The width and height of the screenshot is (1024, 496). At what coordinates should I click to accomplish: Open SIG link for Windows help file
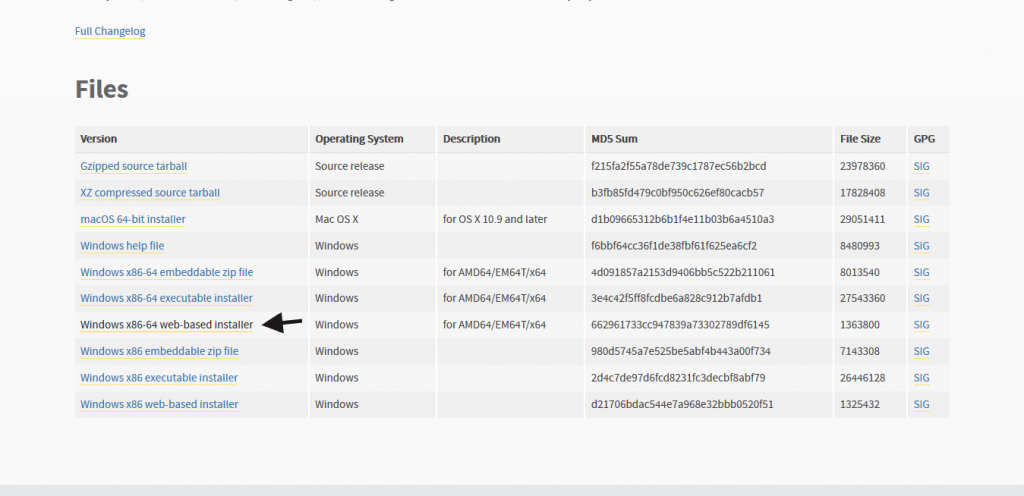(921, 246)
